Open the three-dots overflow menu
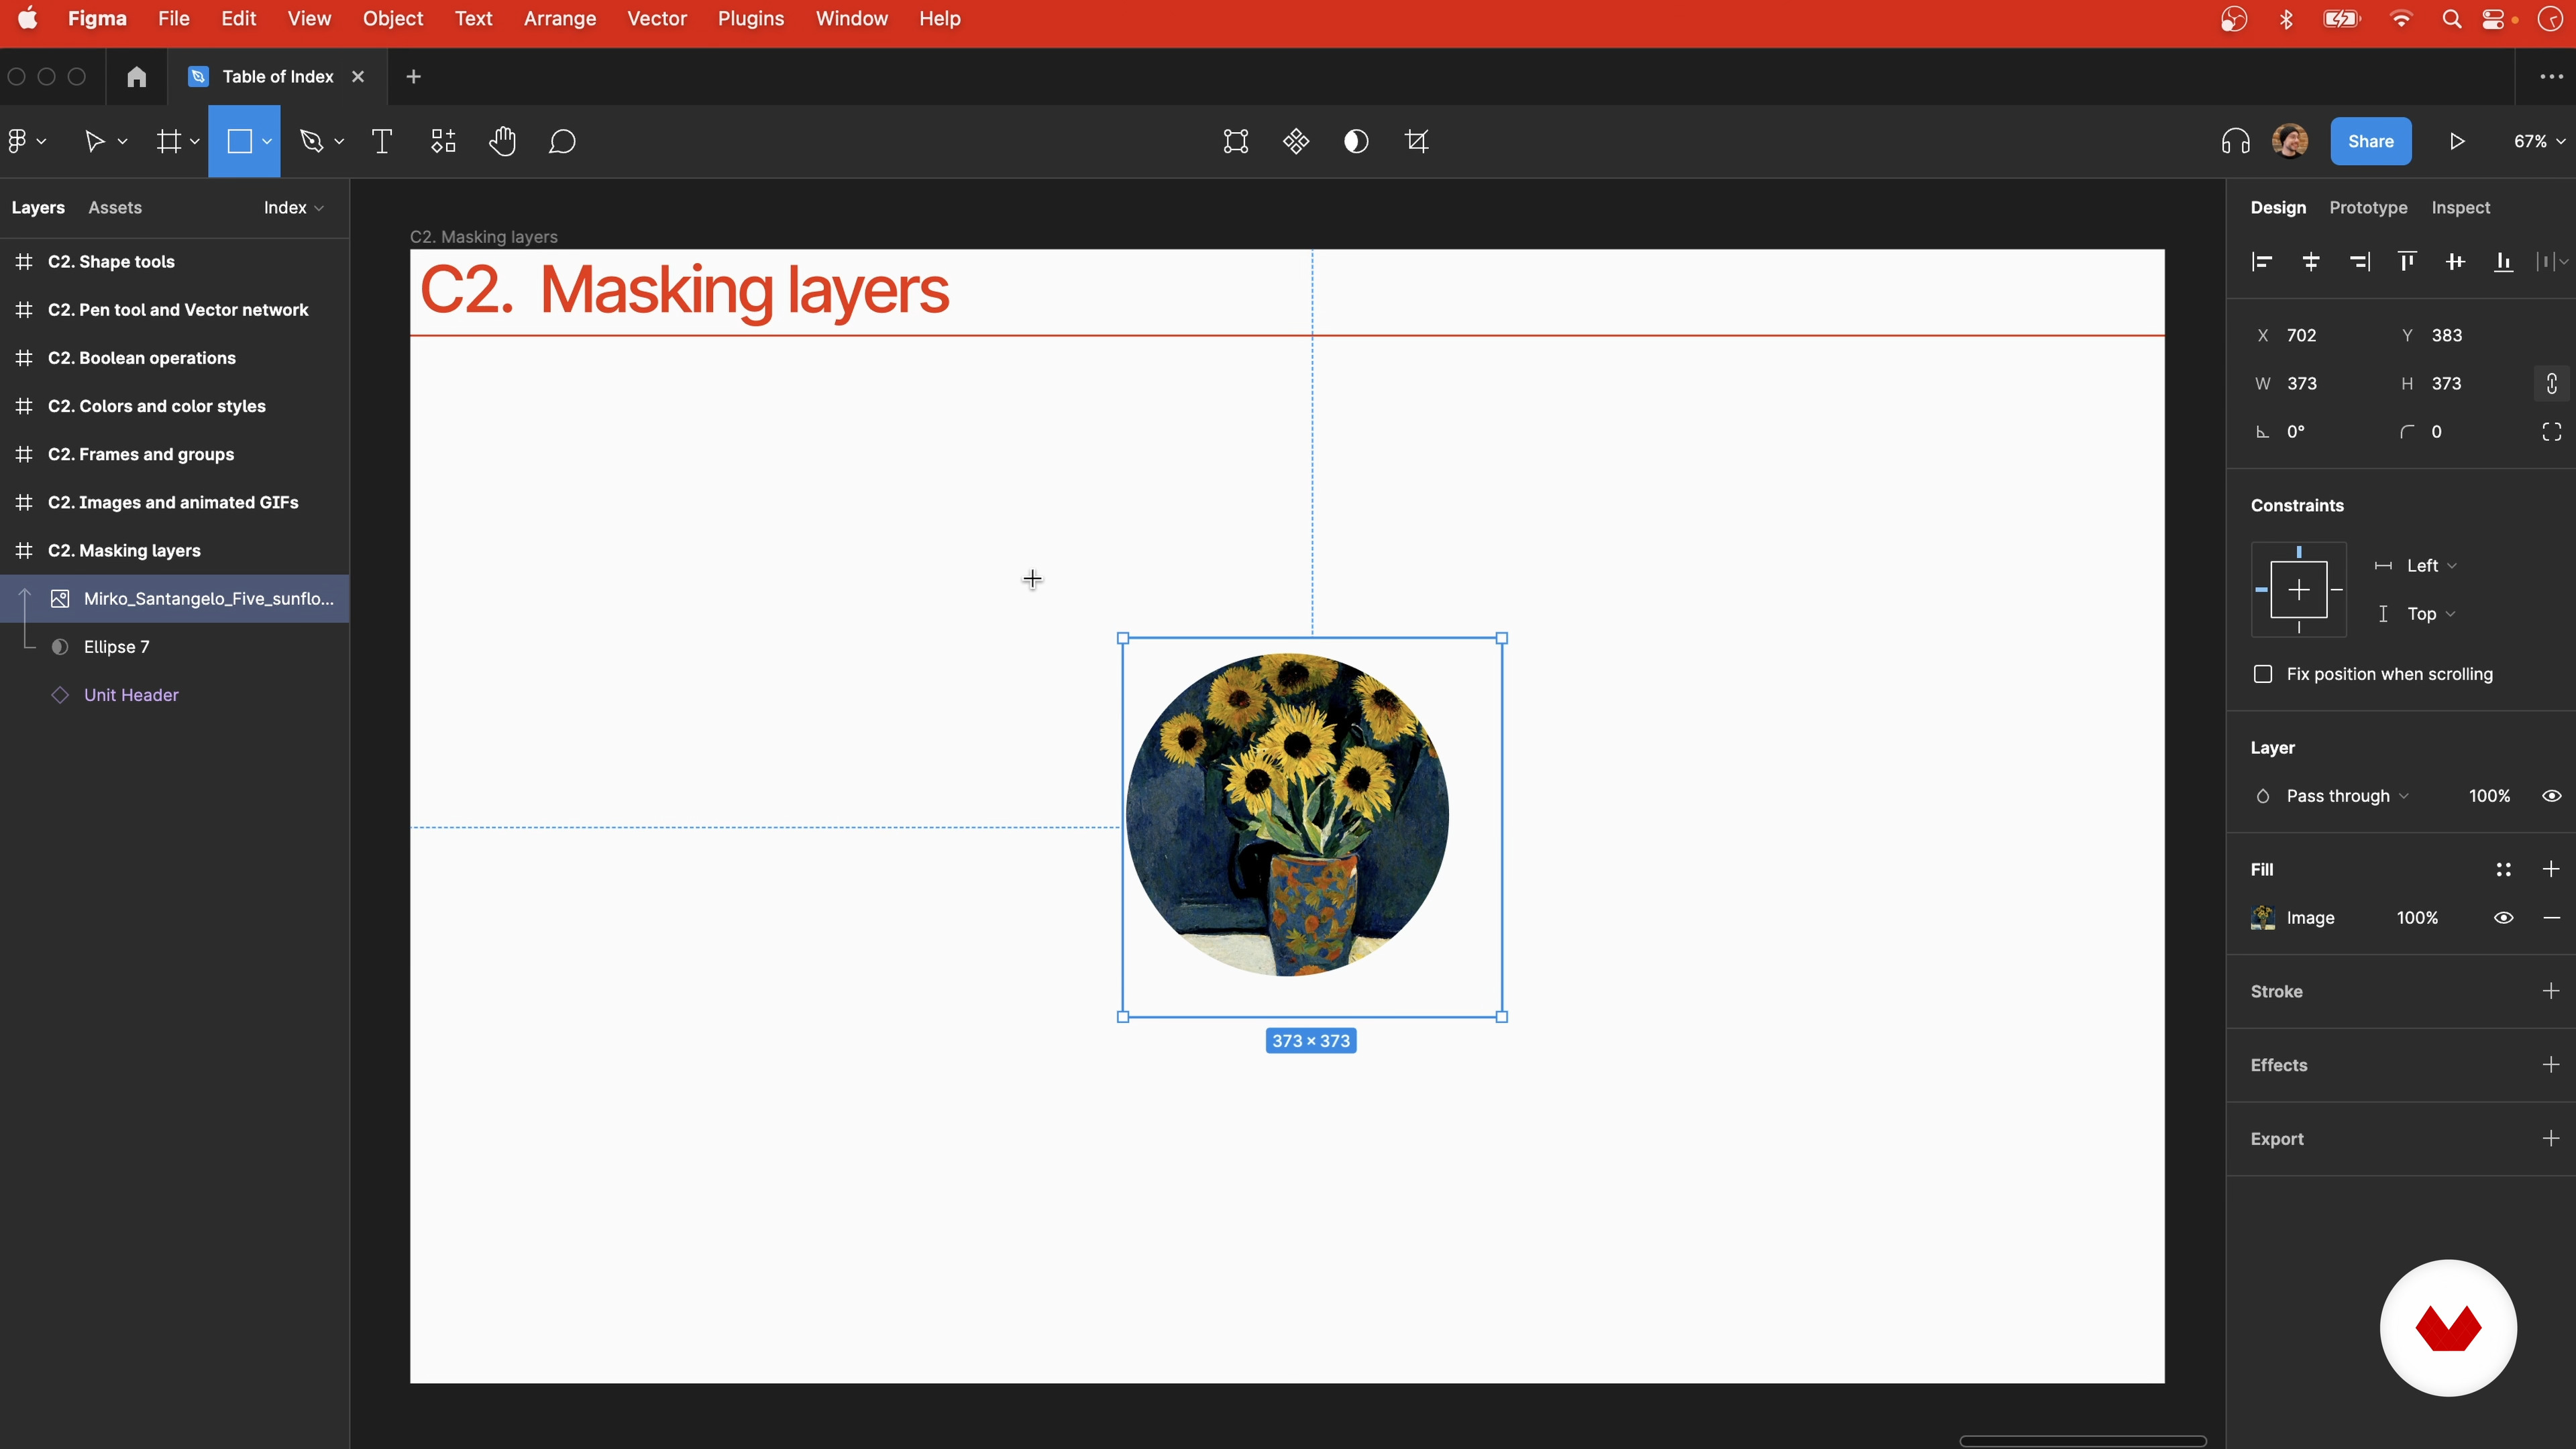The image size is (2576, 1449). [2551, 76]
